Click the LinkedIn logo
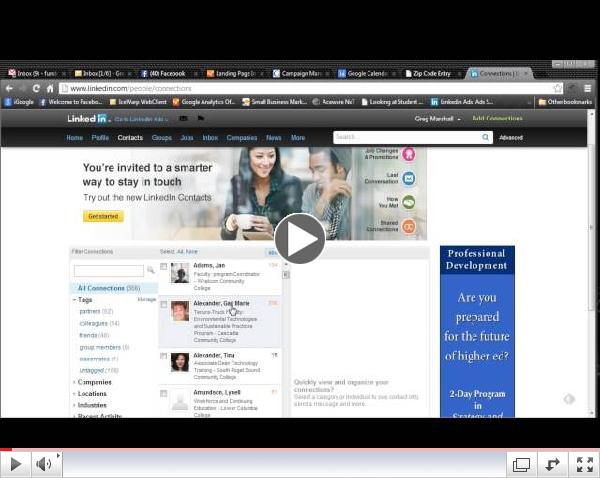 coord(89,119)
